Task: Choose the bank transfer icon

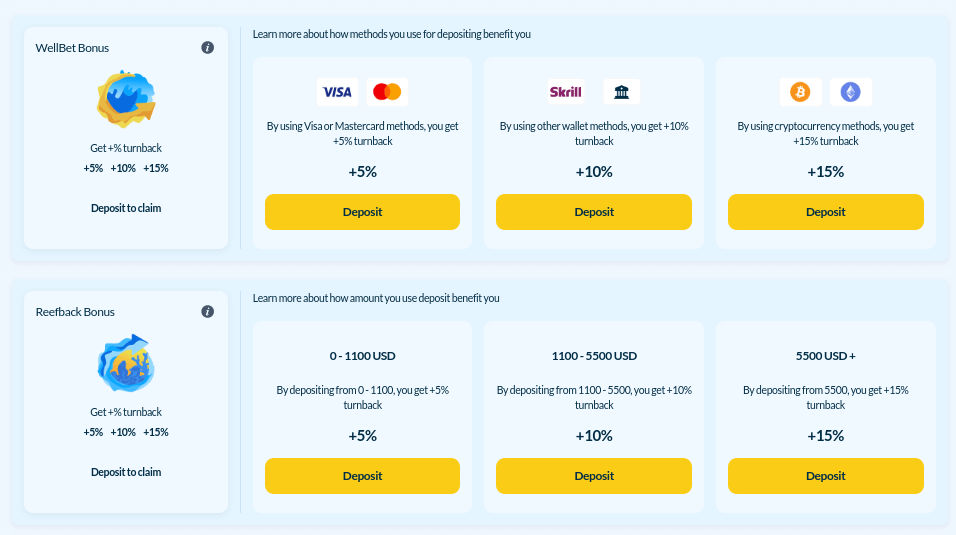Action: (622, 92)
